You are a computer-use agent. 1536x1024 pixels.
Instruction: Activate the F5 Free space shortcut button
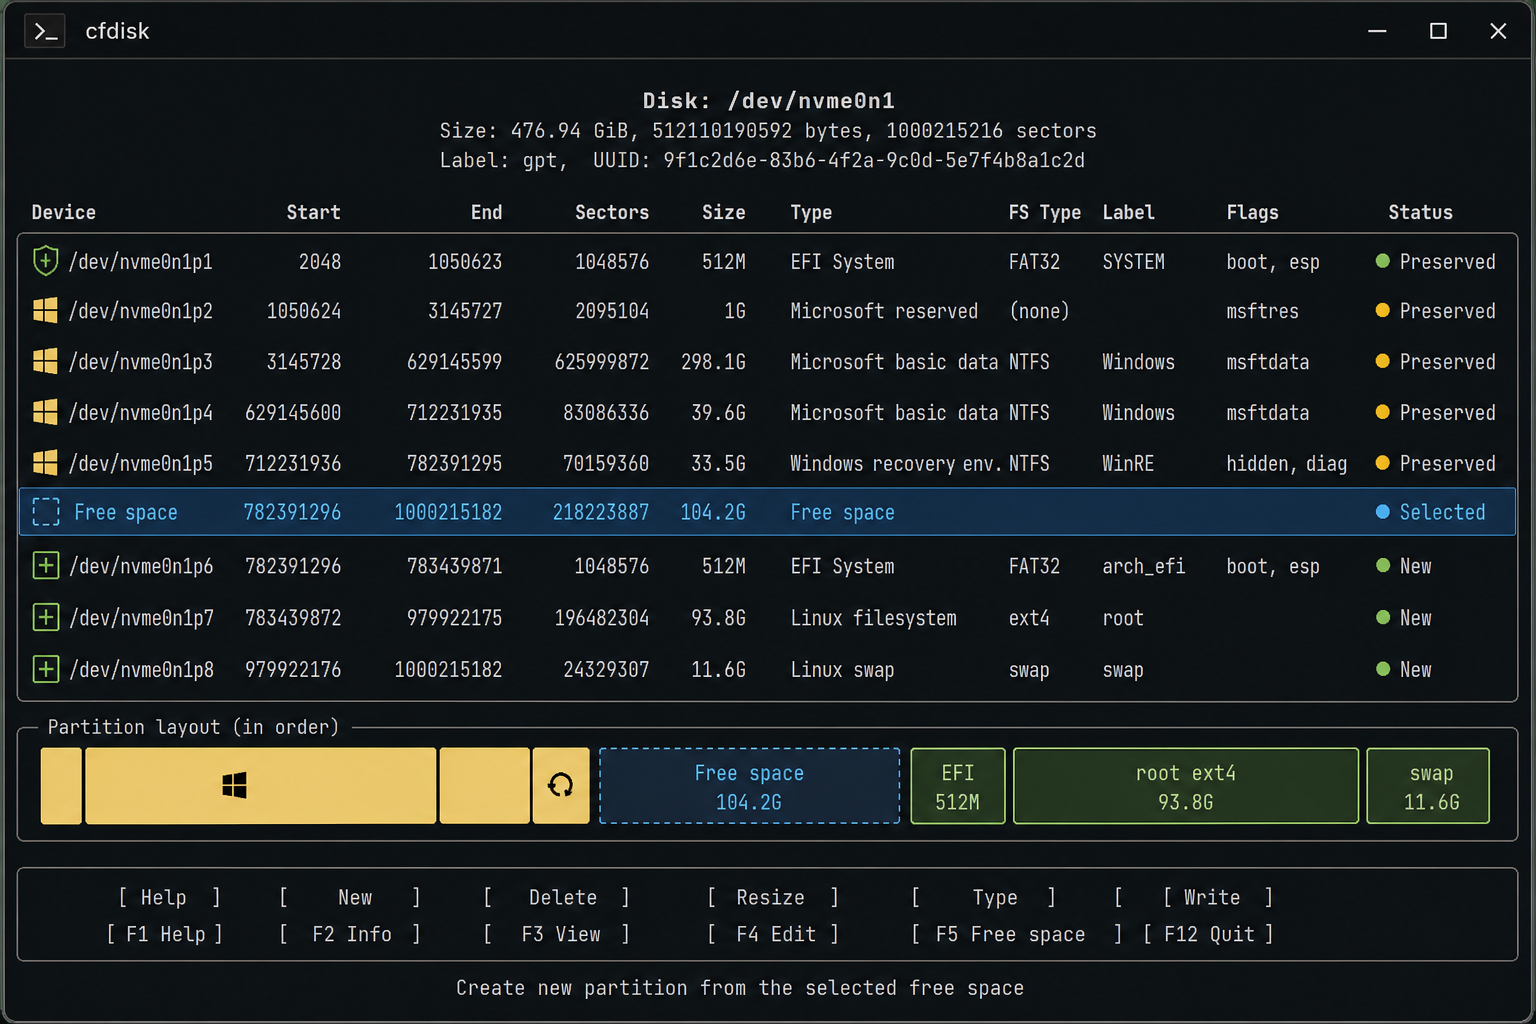[x=1015, y=934]
